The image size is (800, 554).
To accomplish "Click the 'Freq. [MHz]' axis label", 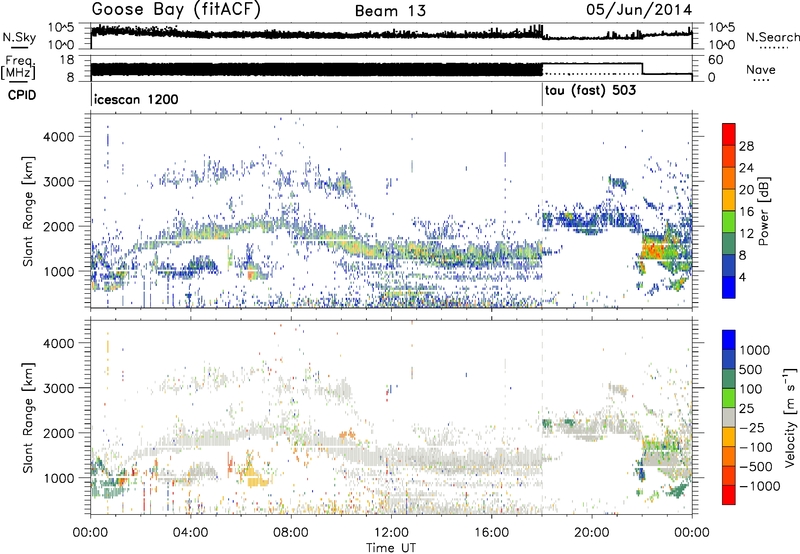I will (18, 68).
